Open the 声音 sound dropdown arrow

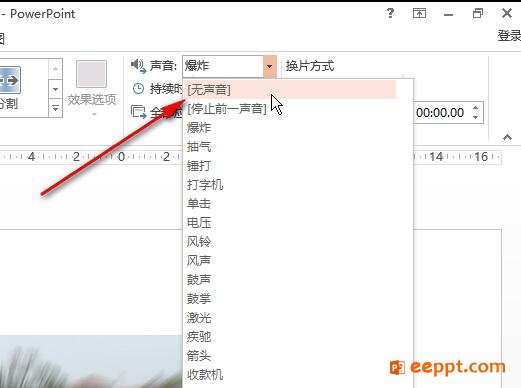coord(270,66)
